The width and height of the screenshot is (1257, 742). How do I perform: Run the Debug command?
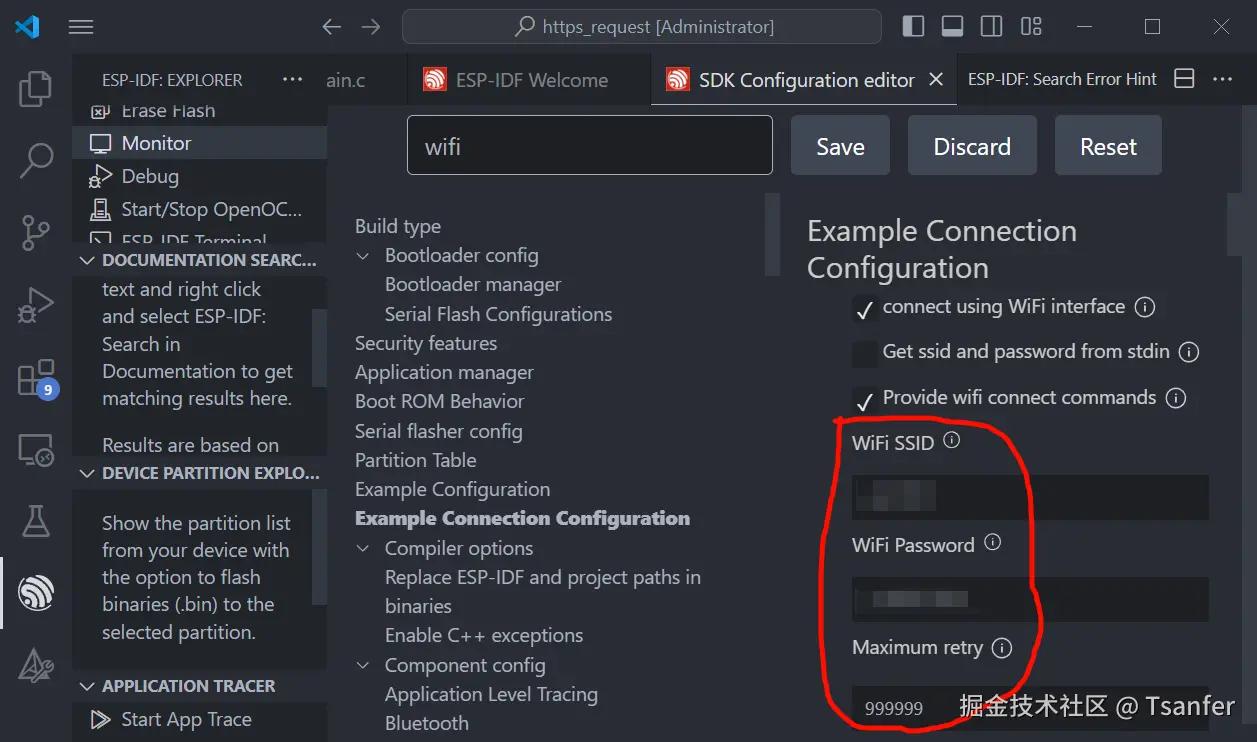click(200, 176)
